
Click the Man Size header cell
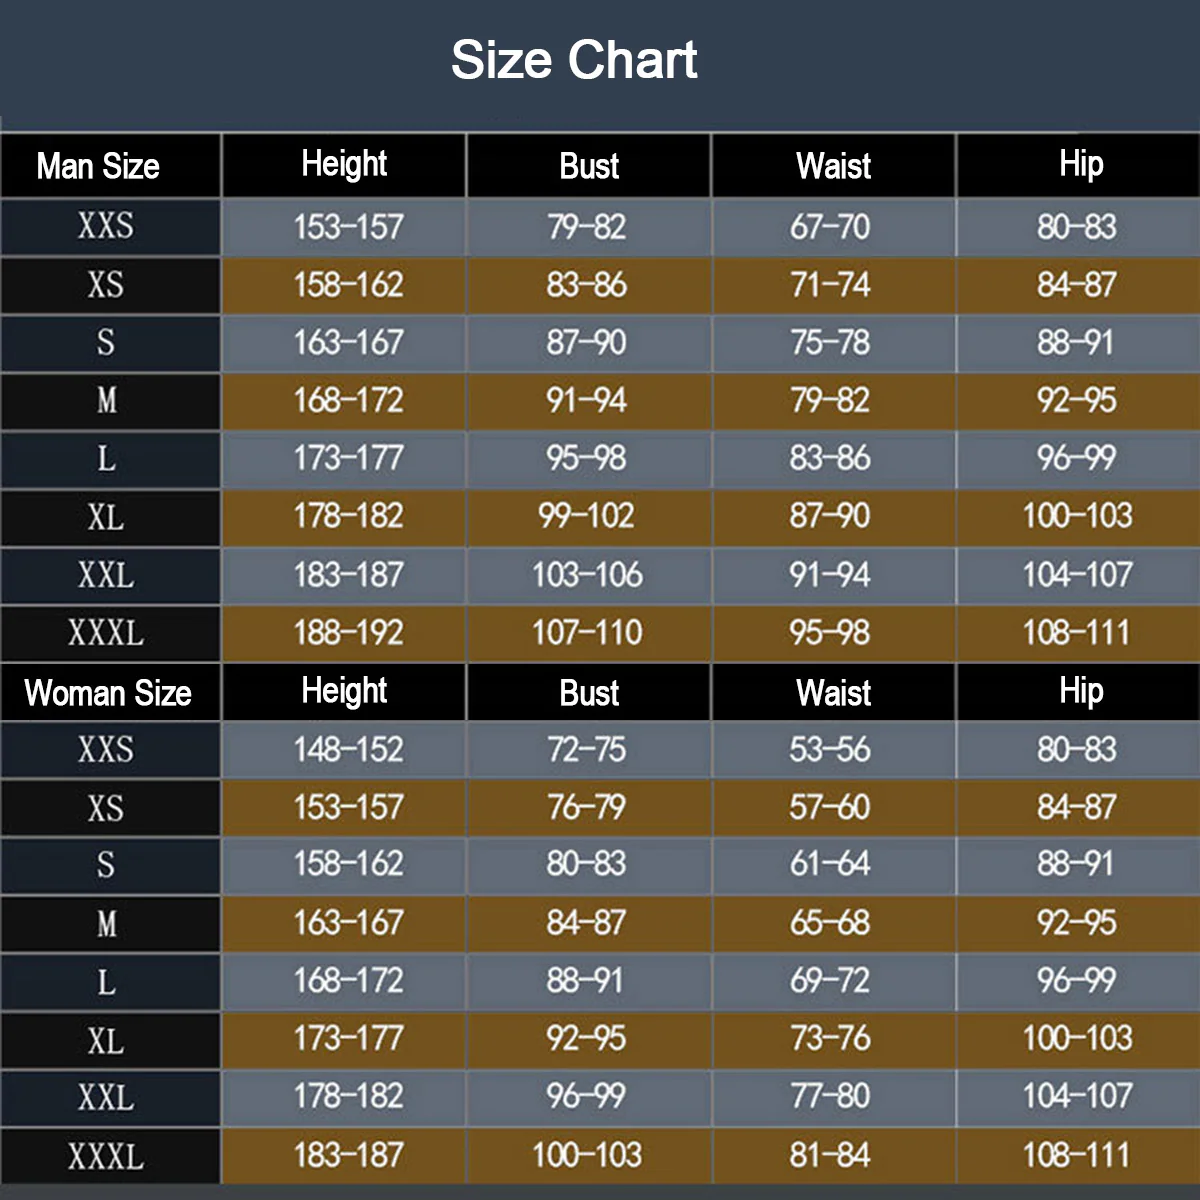[x=98, y=166]
